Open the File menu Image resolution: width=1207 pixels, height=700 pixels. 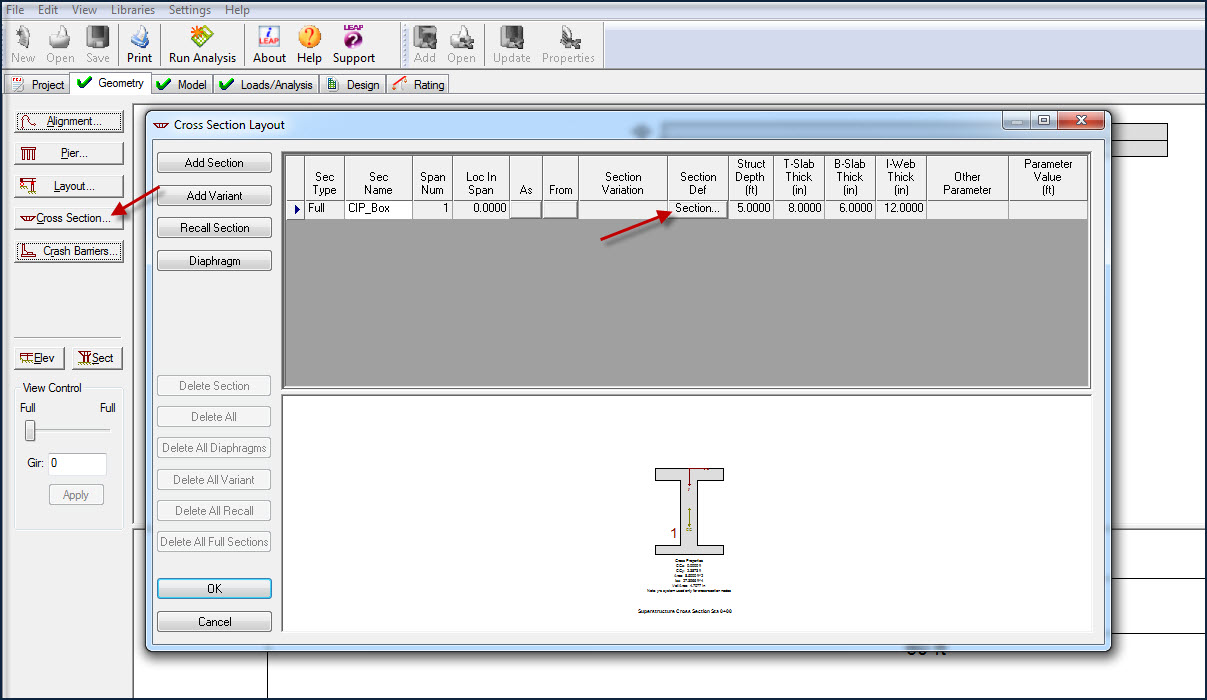[x=15, y=9]
